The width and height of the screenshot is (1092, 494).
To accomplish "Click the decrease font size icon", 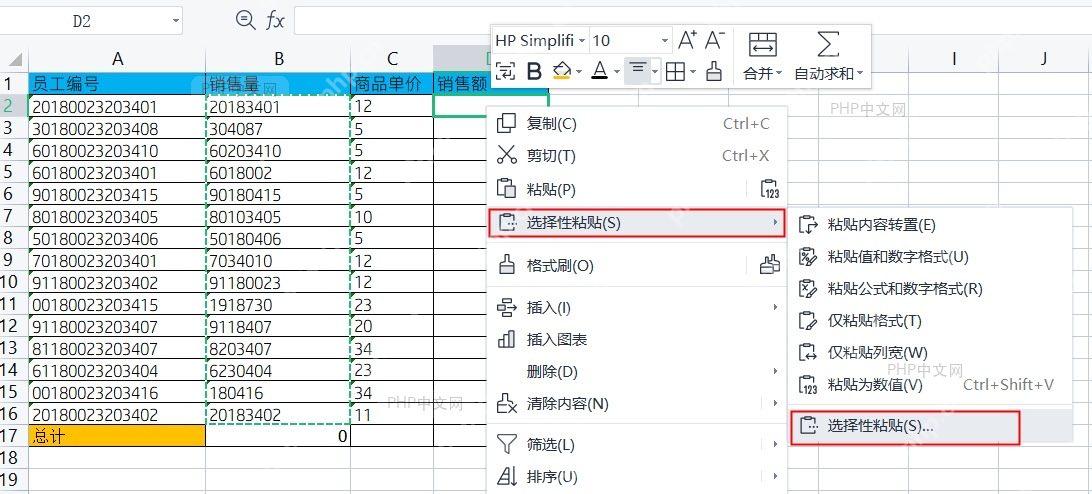I will coord(715,40).
